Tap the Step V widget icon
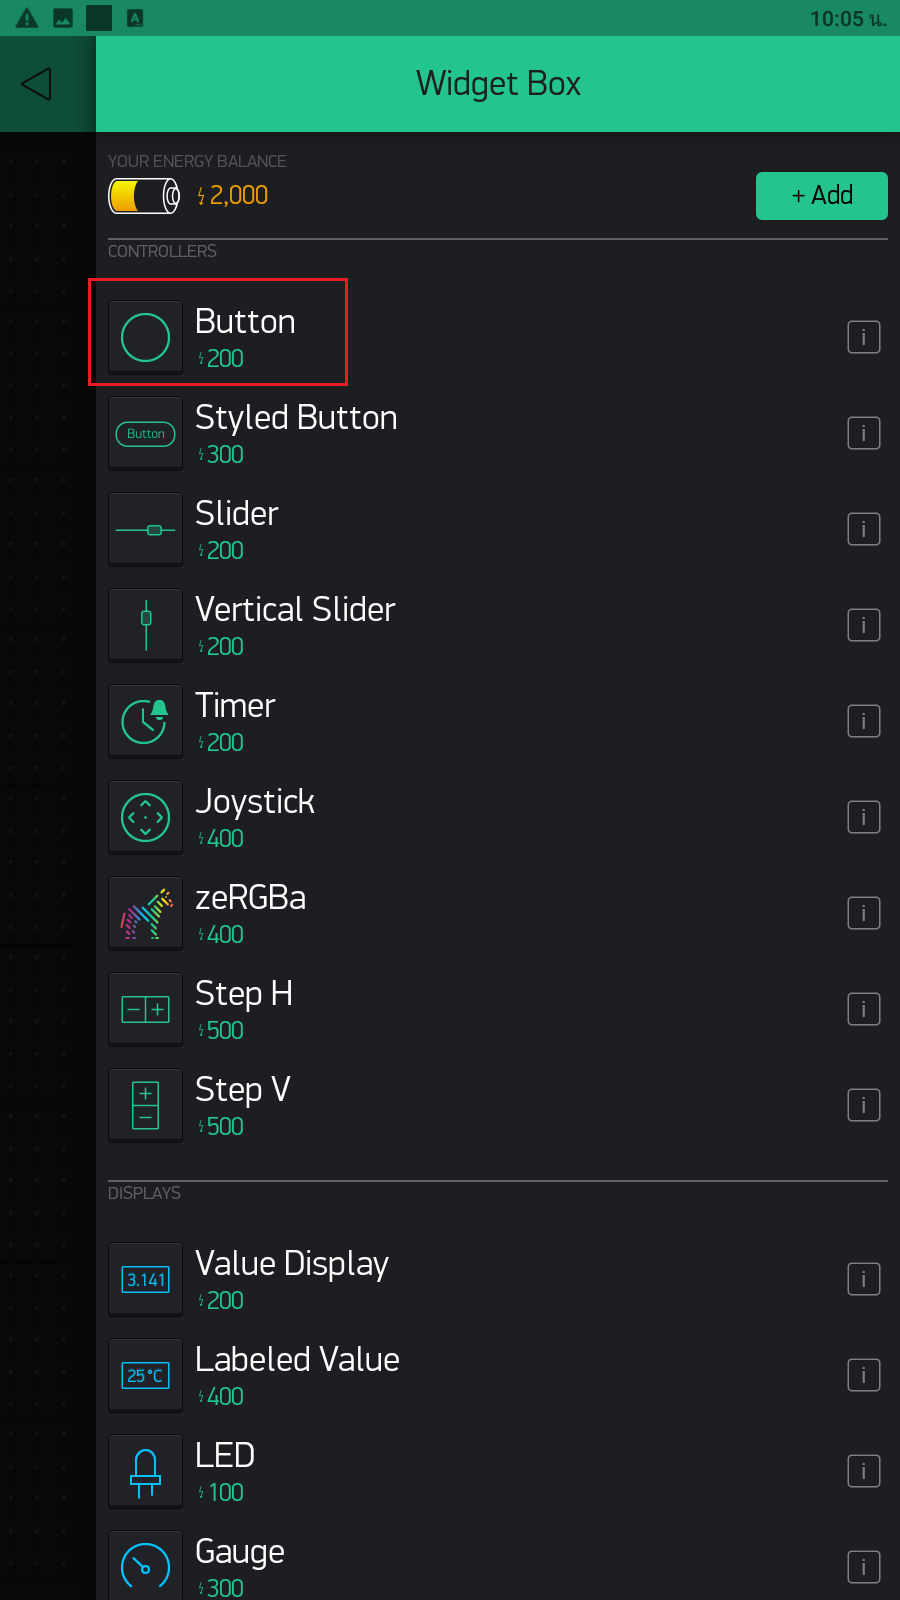Viewport: 900px width, 1600px height. click(145, 1105)
